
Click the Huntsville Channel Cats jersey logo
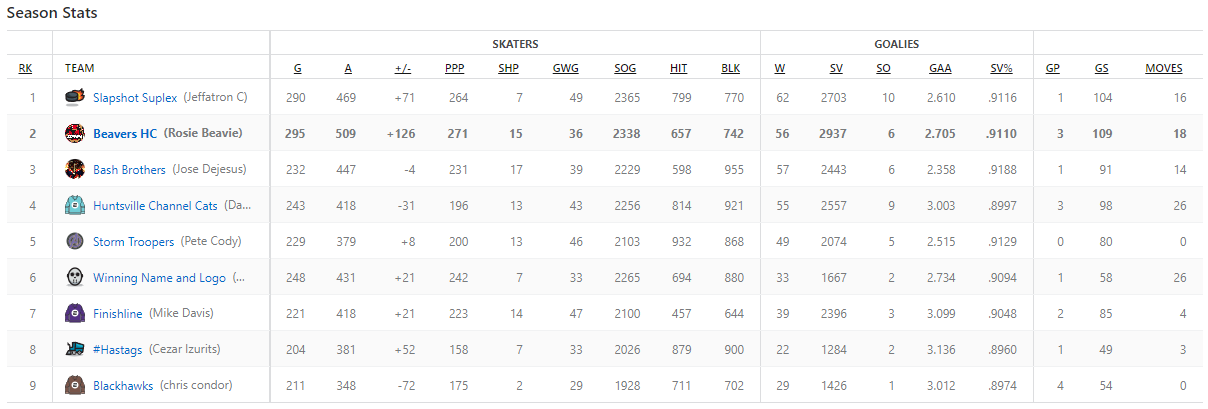click(74, 206)
